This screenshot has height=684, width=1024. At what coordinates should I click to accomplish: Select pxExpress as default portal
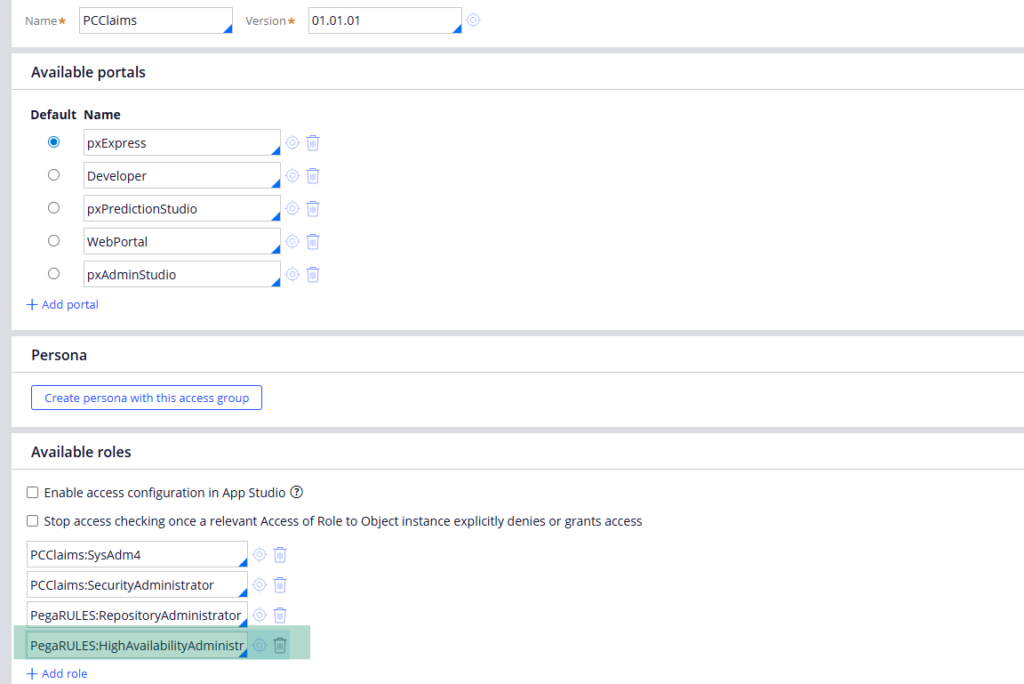coord(54,142)
